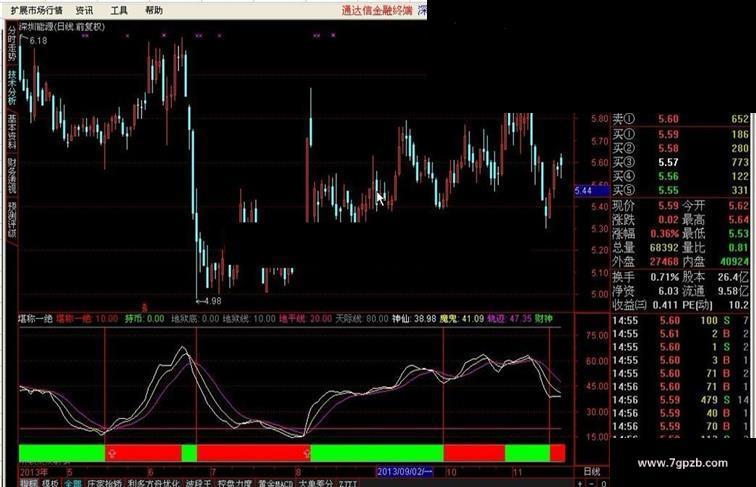Open the 扩展市场行情 menu

[37, 10]
